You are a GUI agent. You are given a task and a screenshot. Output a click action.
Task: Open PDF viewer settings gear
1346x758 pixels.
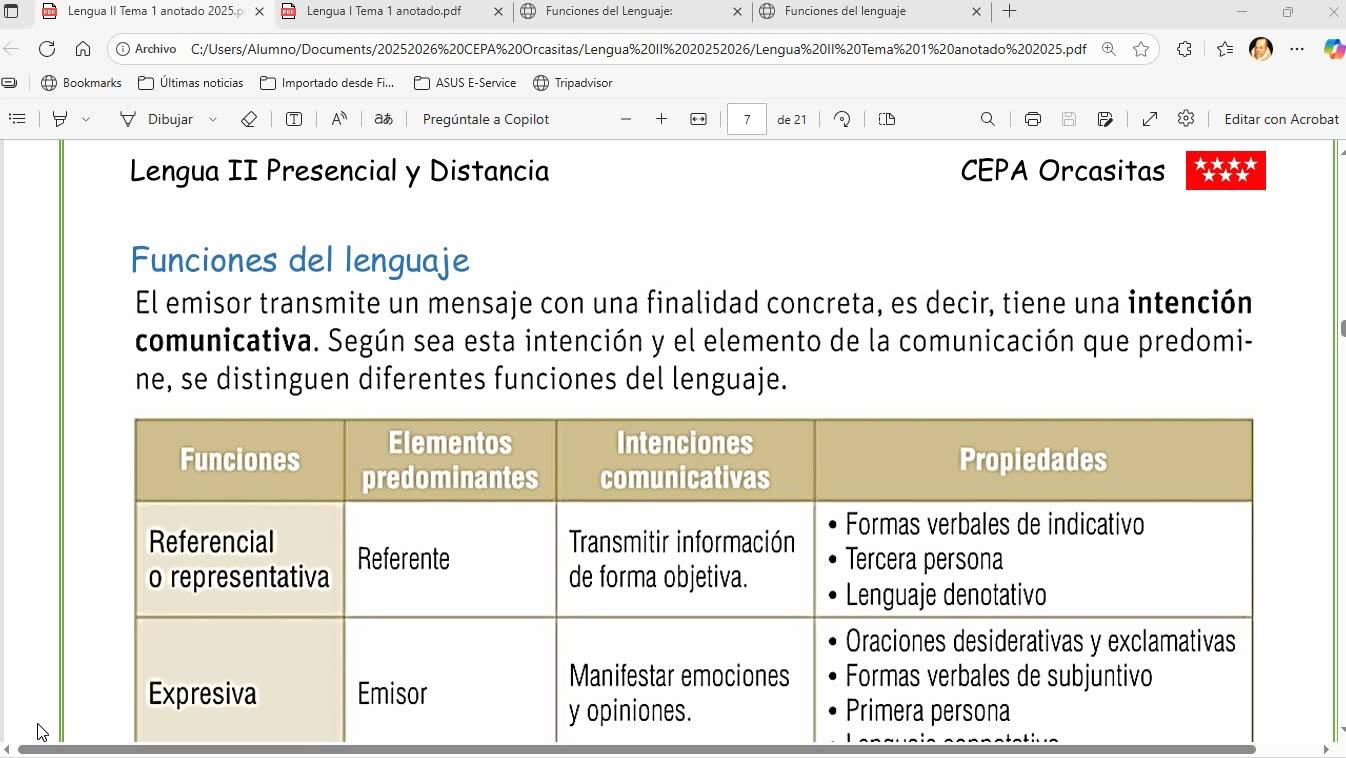(1186, 119)
